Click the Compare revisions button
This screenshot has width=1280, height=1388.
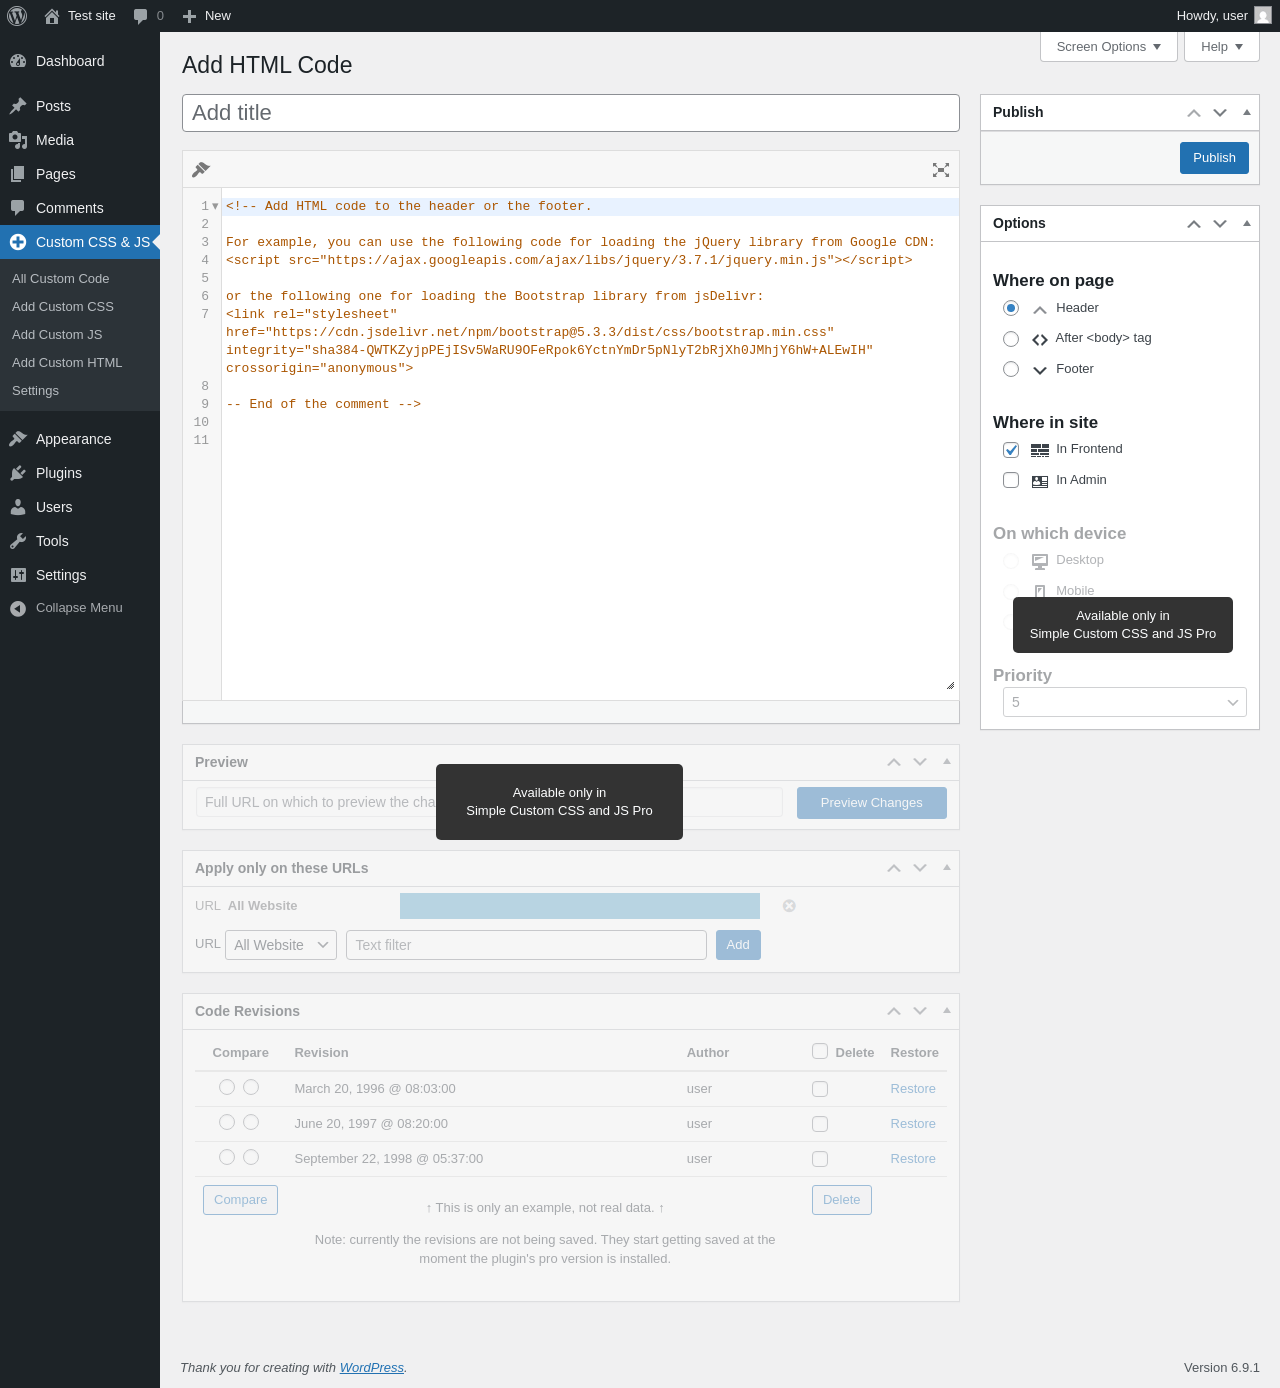[x=240, y=1200]
